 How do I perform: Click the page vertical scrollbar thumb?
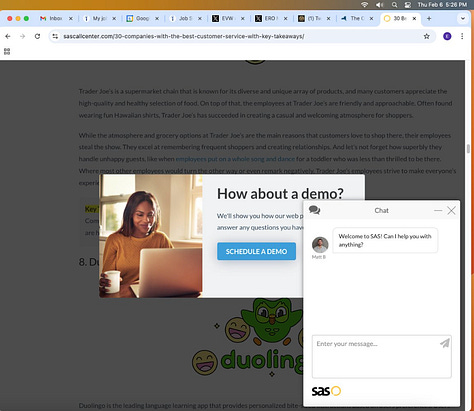pos(468,148)
